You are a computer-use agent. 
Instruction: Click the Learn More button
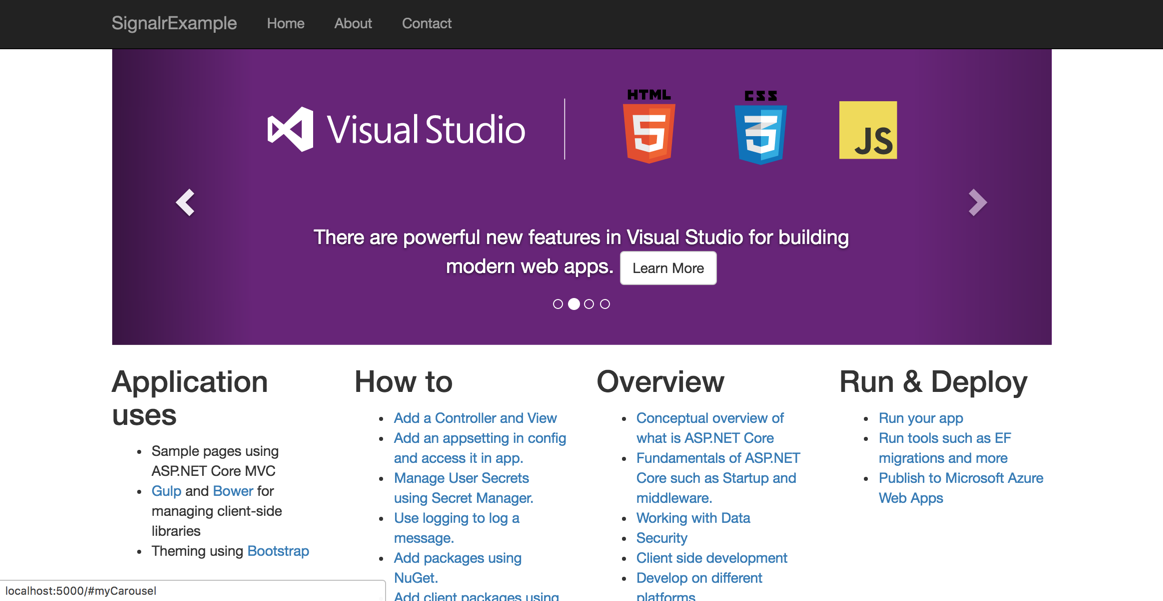pyautogui.click(x=668, y=268)
